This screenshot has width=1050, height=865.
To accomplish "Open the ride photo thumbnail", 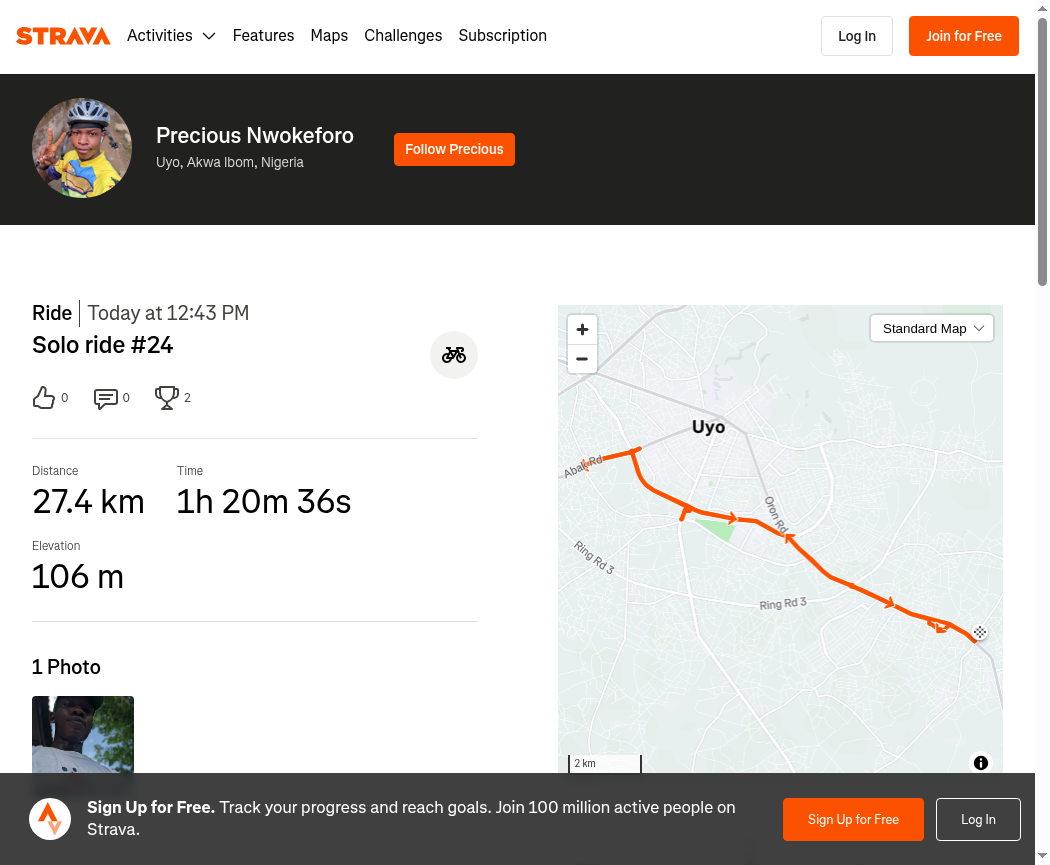I will [83, 734].
